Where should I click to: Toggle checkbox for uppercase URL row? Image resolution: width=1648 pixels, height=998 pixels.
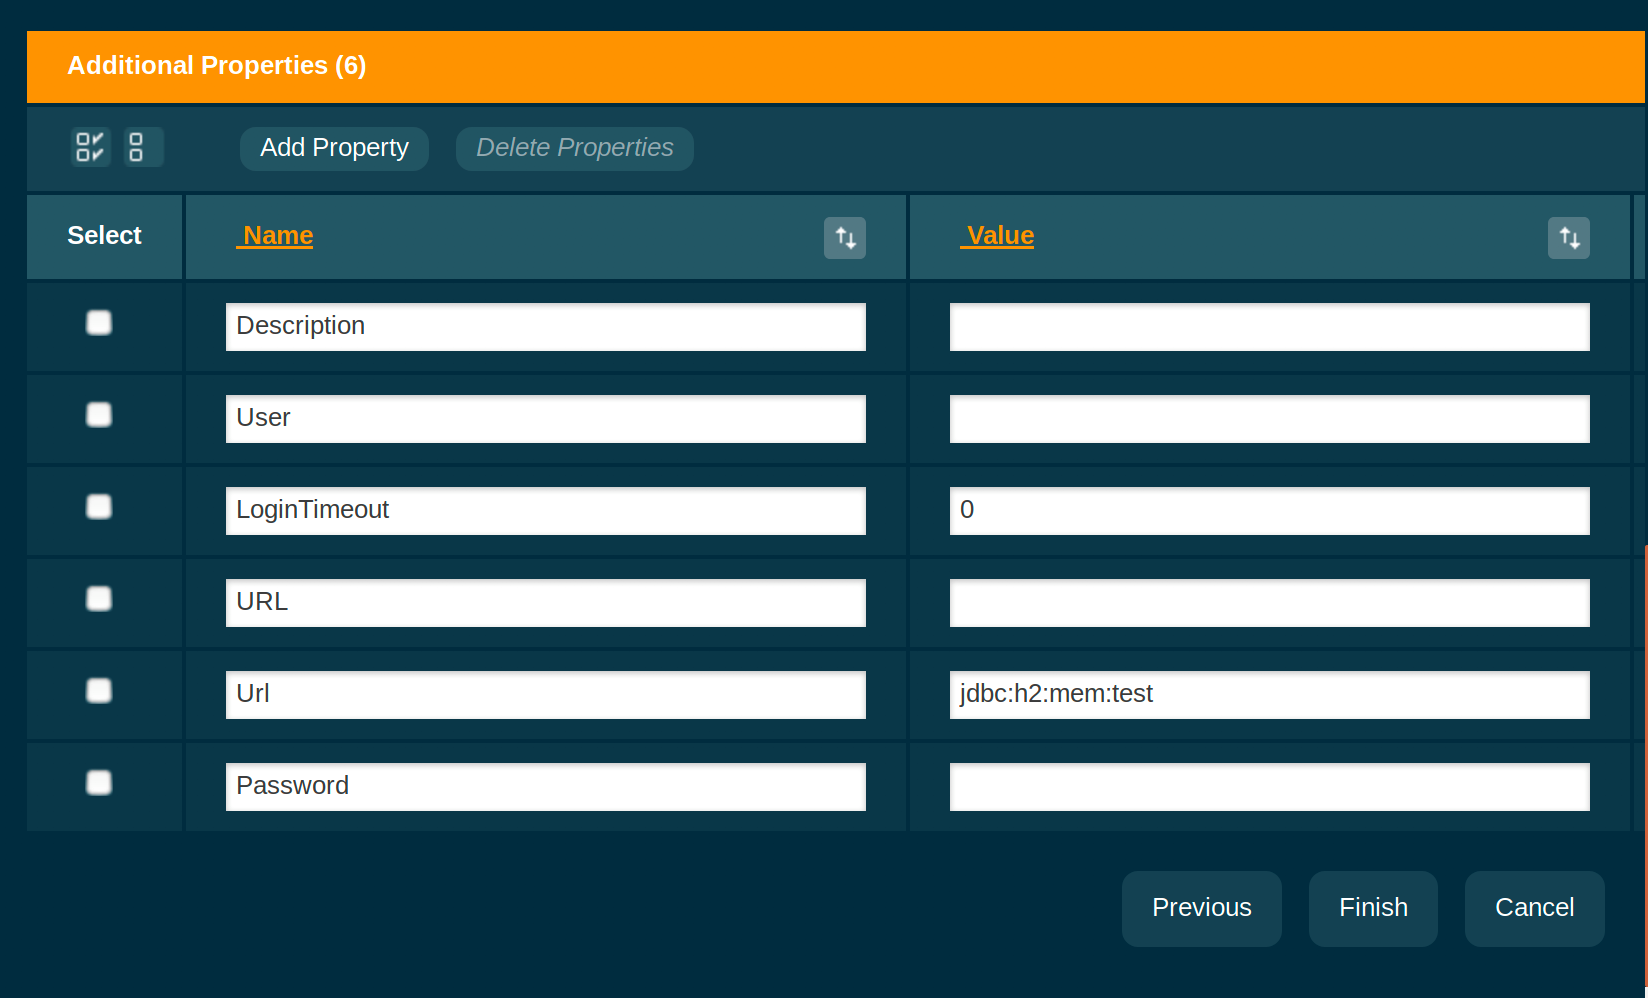(99, 599)
